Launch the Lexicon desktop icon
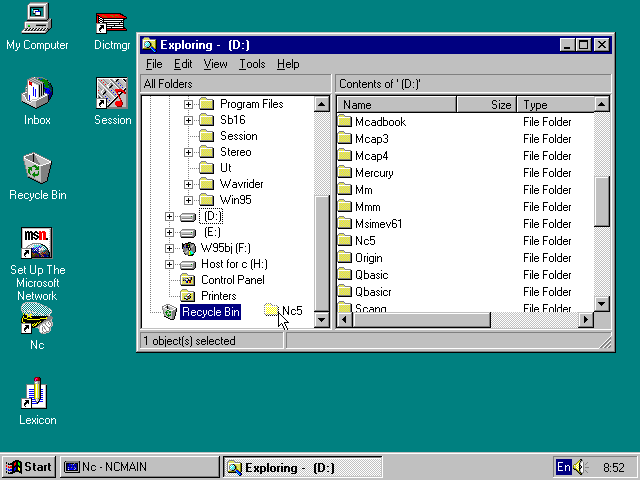 pyautogui.click(x=37, y=394)
